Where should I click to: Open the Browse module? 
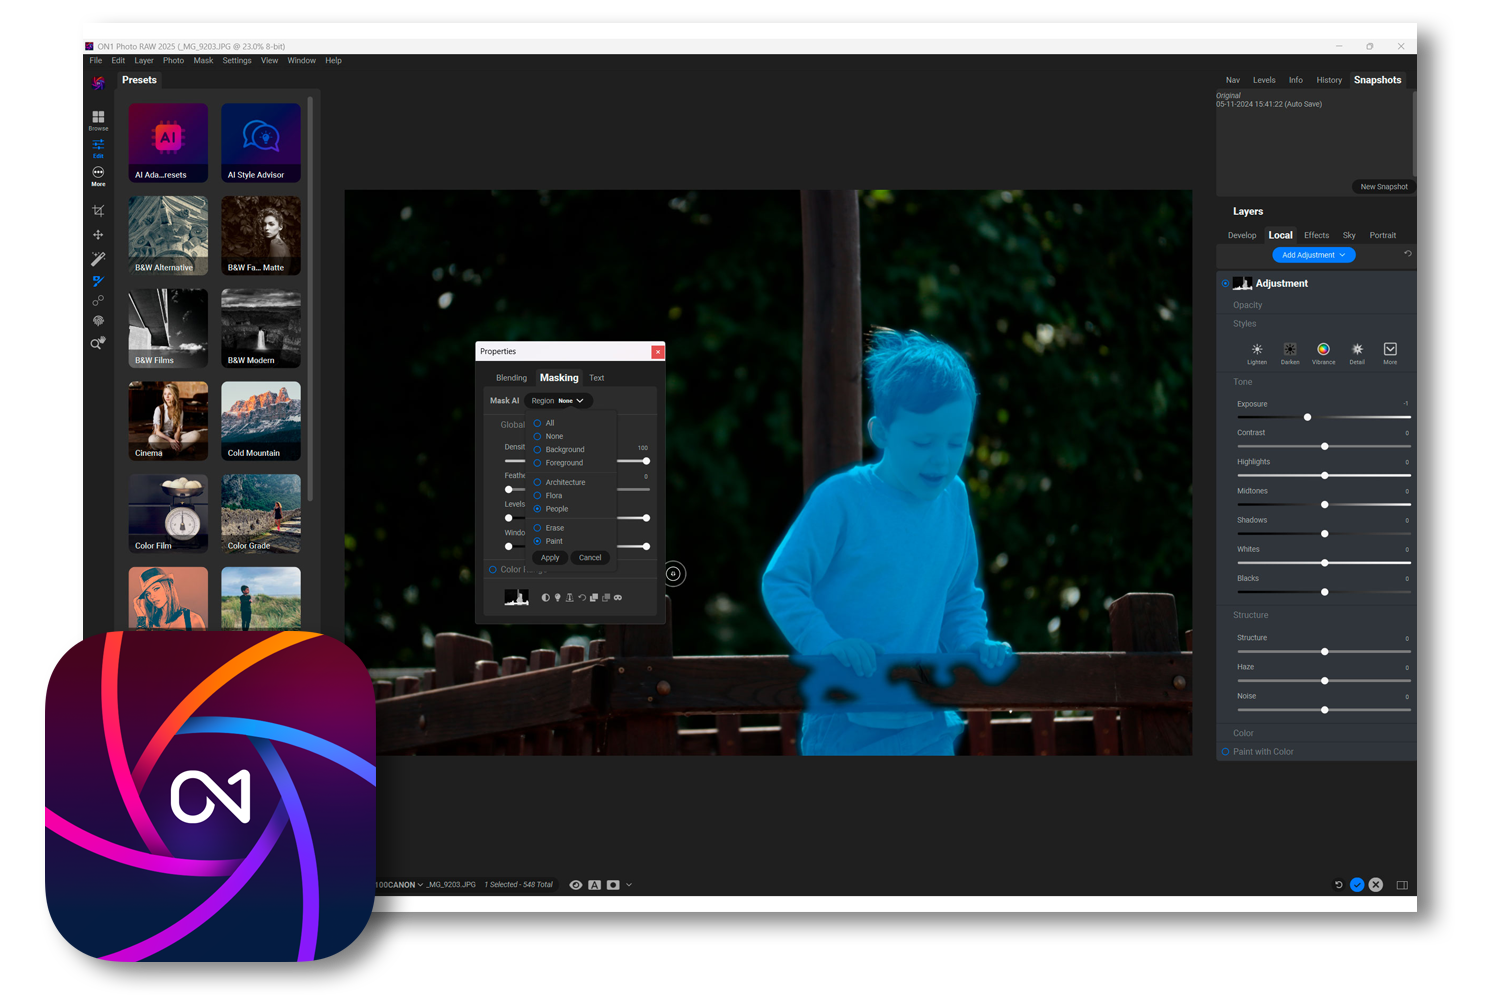(98, 119)
